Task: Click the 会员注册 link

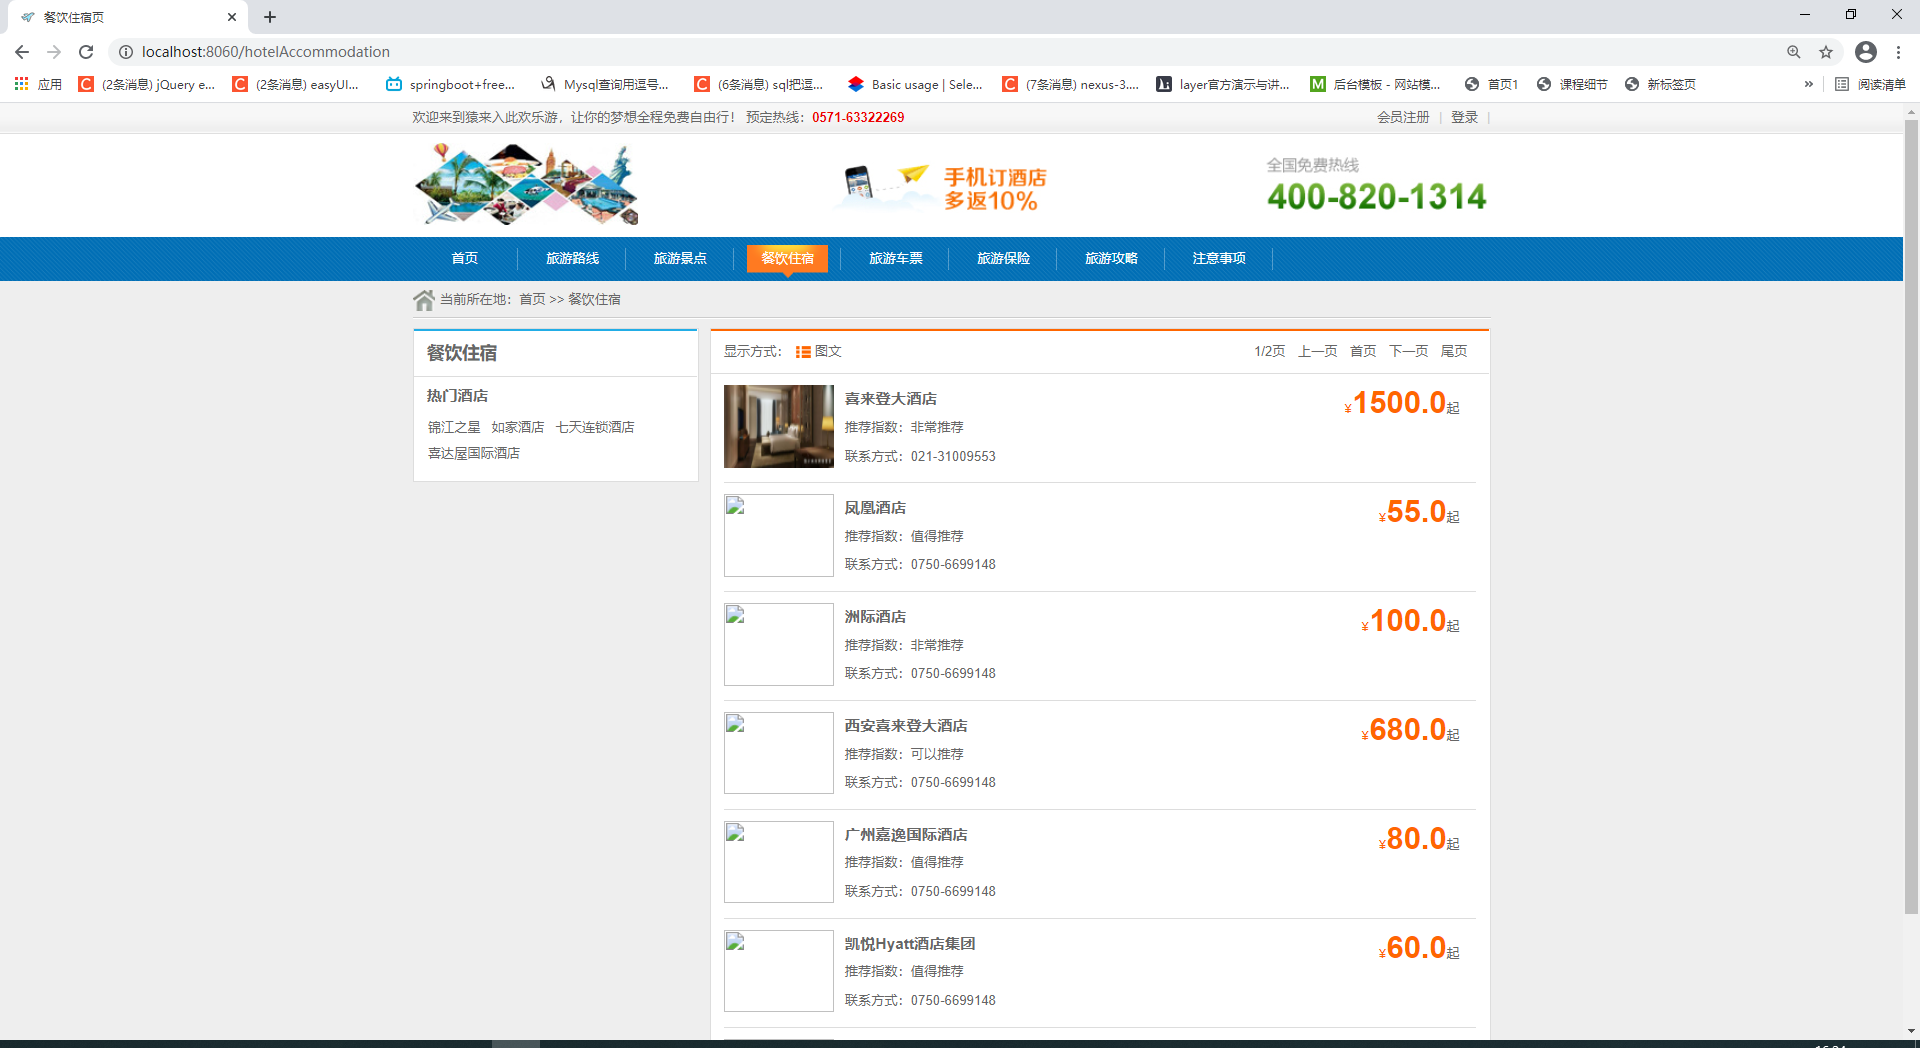Action: (1403, 117)
